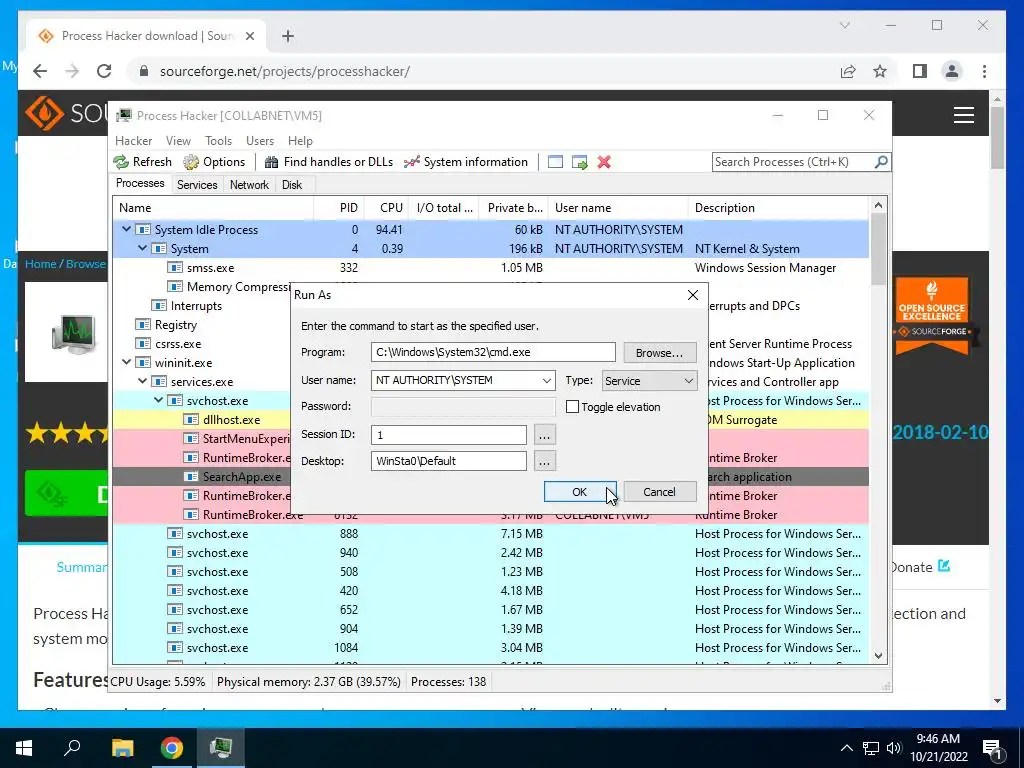Open the Users menu
The height and width of the screenshot is (768, 1024).
click(x=260, y=140)
